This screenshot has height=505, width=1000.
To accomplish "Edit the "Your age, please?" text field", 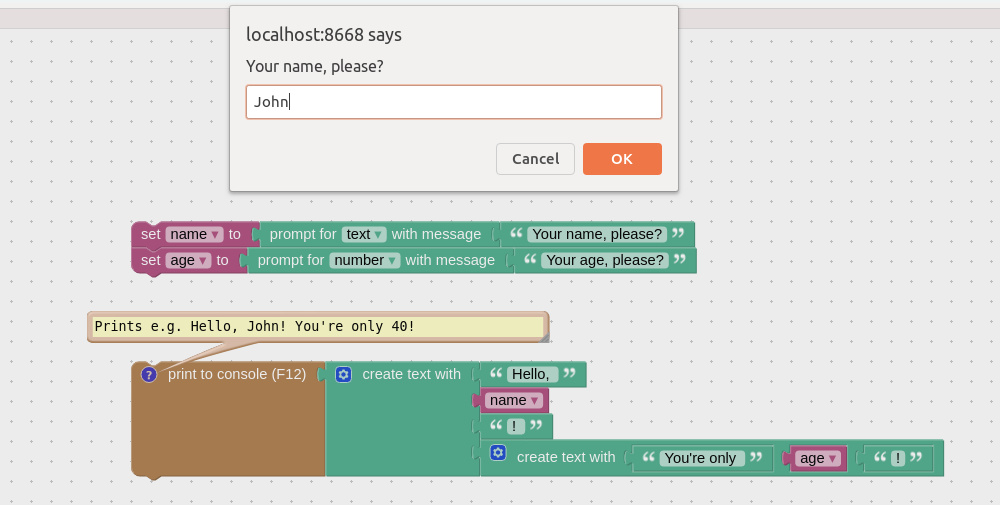I will click(x=605, y=260).
